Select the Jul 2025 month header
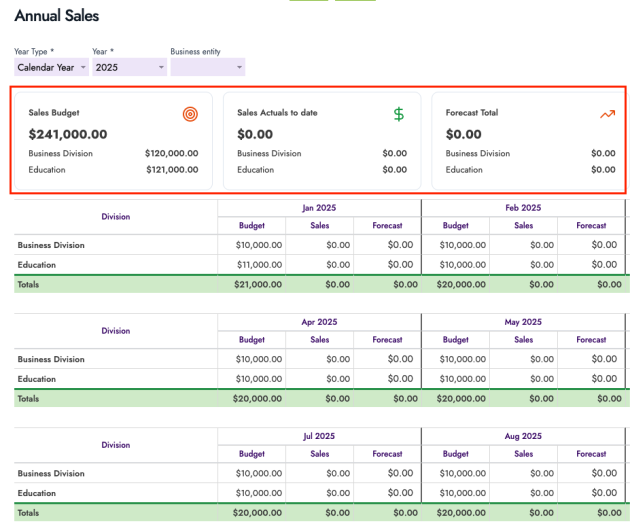This screenshot has width=630, height=528. pos(319,437)
